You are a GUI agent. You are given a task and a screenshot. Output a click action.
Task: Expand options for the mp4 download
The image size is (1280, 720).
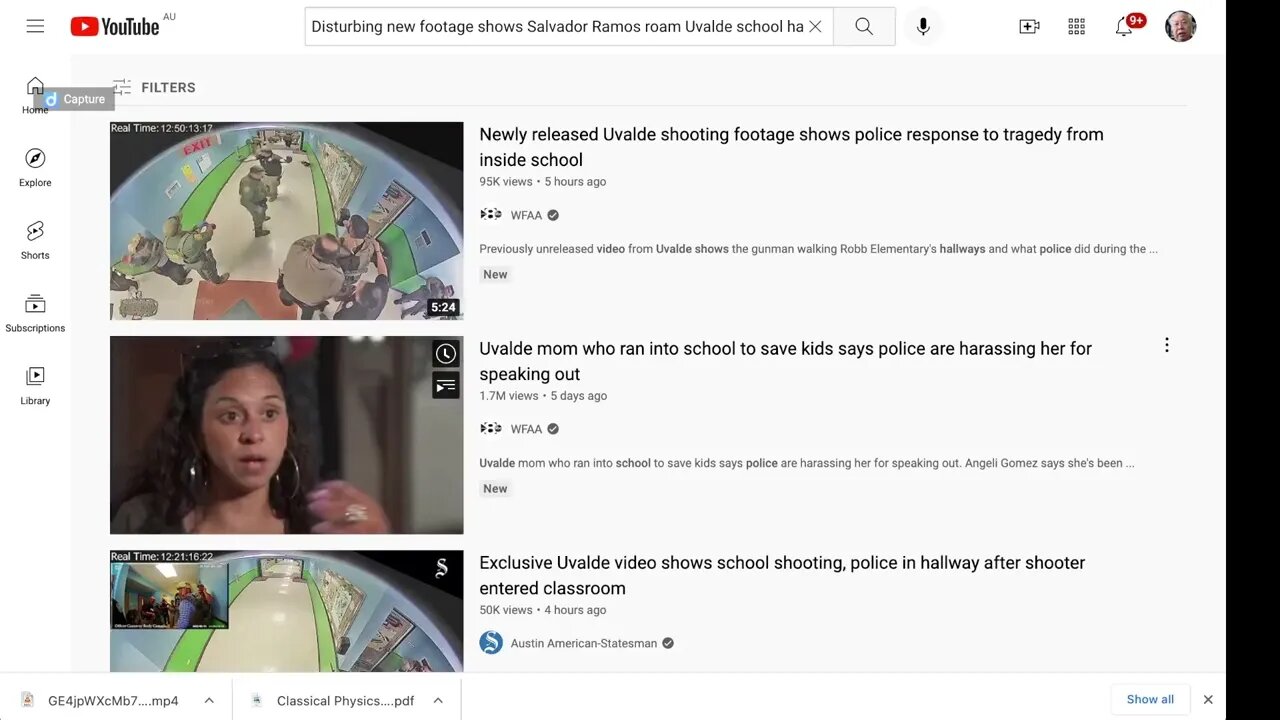tap(209, 700)
